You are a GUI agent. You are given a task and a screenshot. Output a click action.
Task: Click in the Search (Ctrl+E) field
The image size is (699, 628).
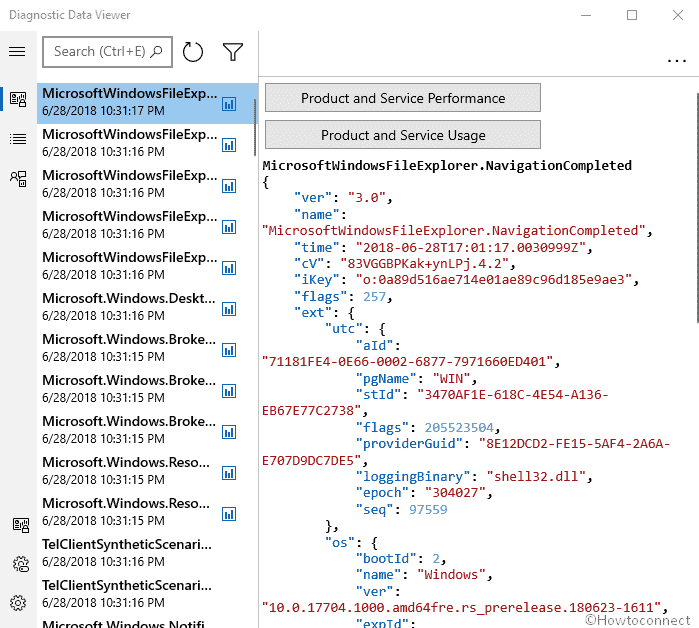click(x=105, y=51)
